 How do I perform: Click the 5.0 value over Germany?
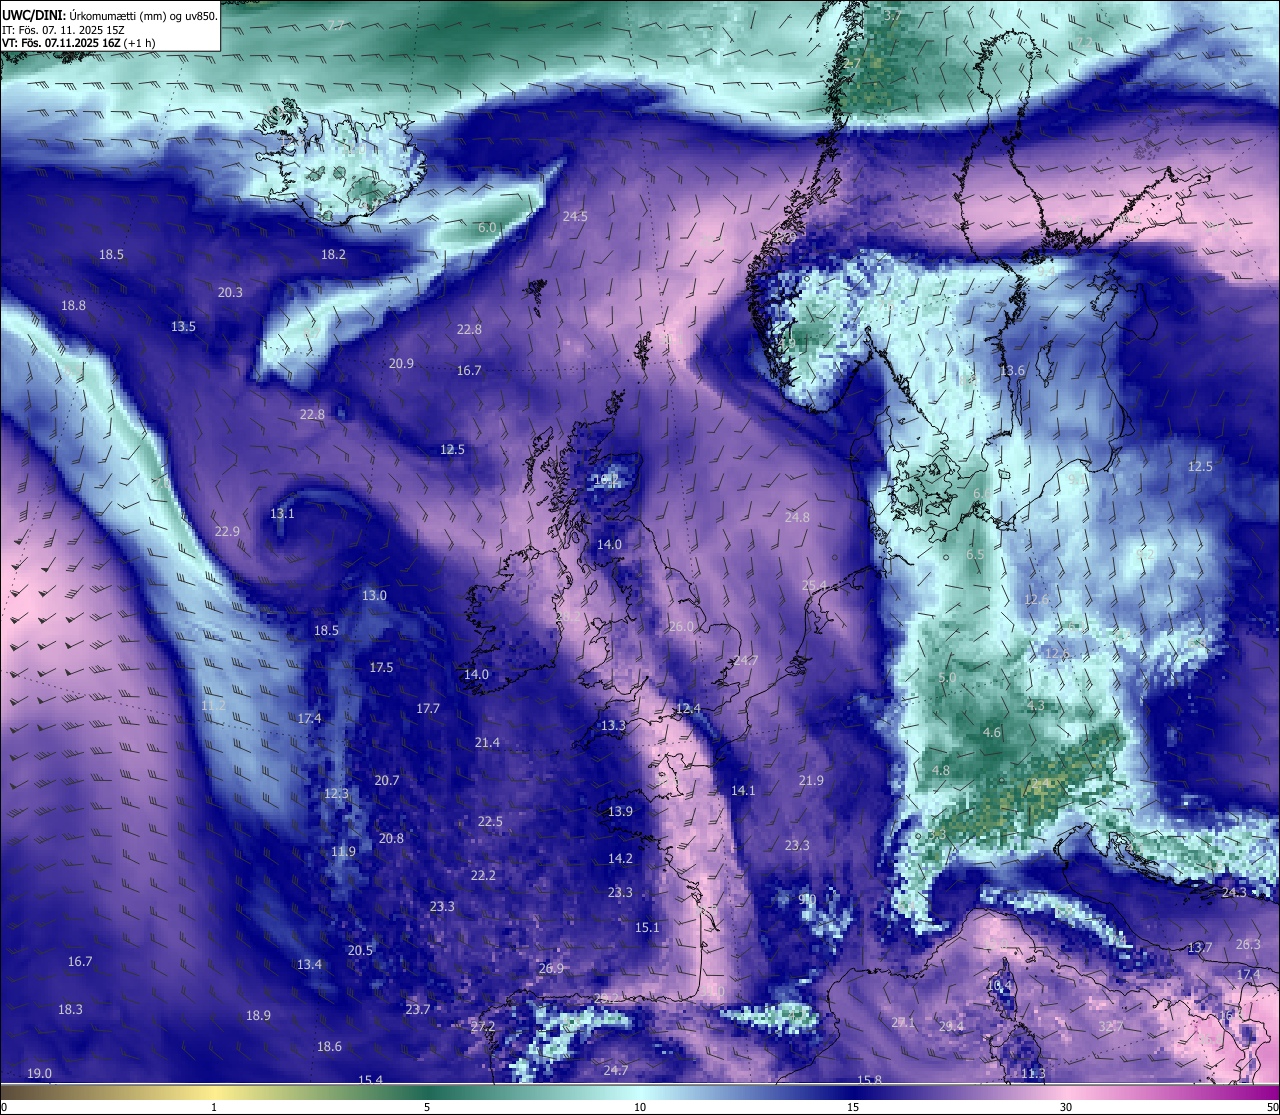coord(948,678)
